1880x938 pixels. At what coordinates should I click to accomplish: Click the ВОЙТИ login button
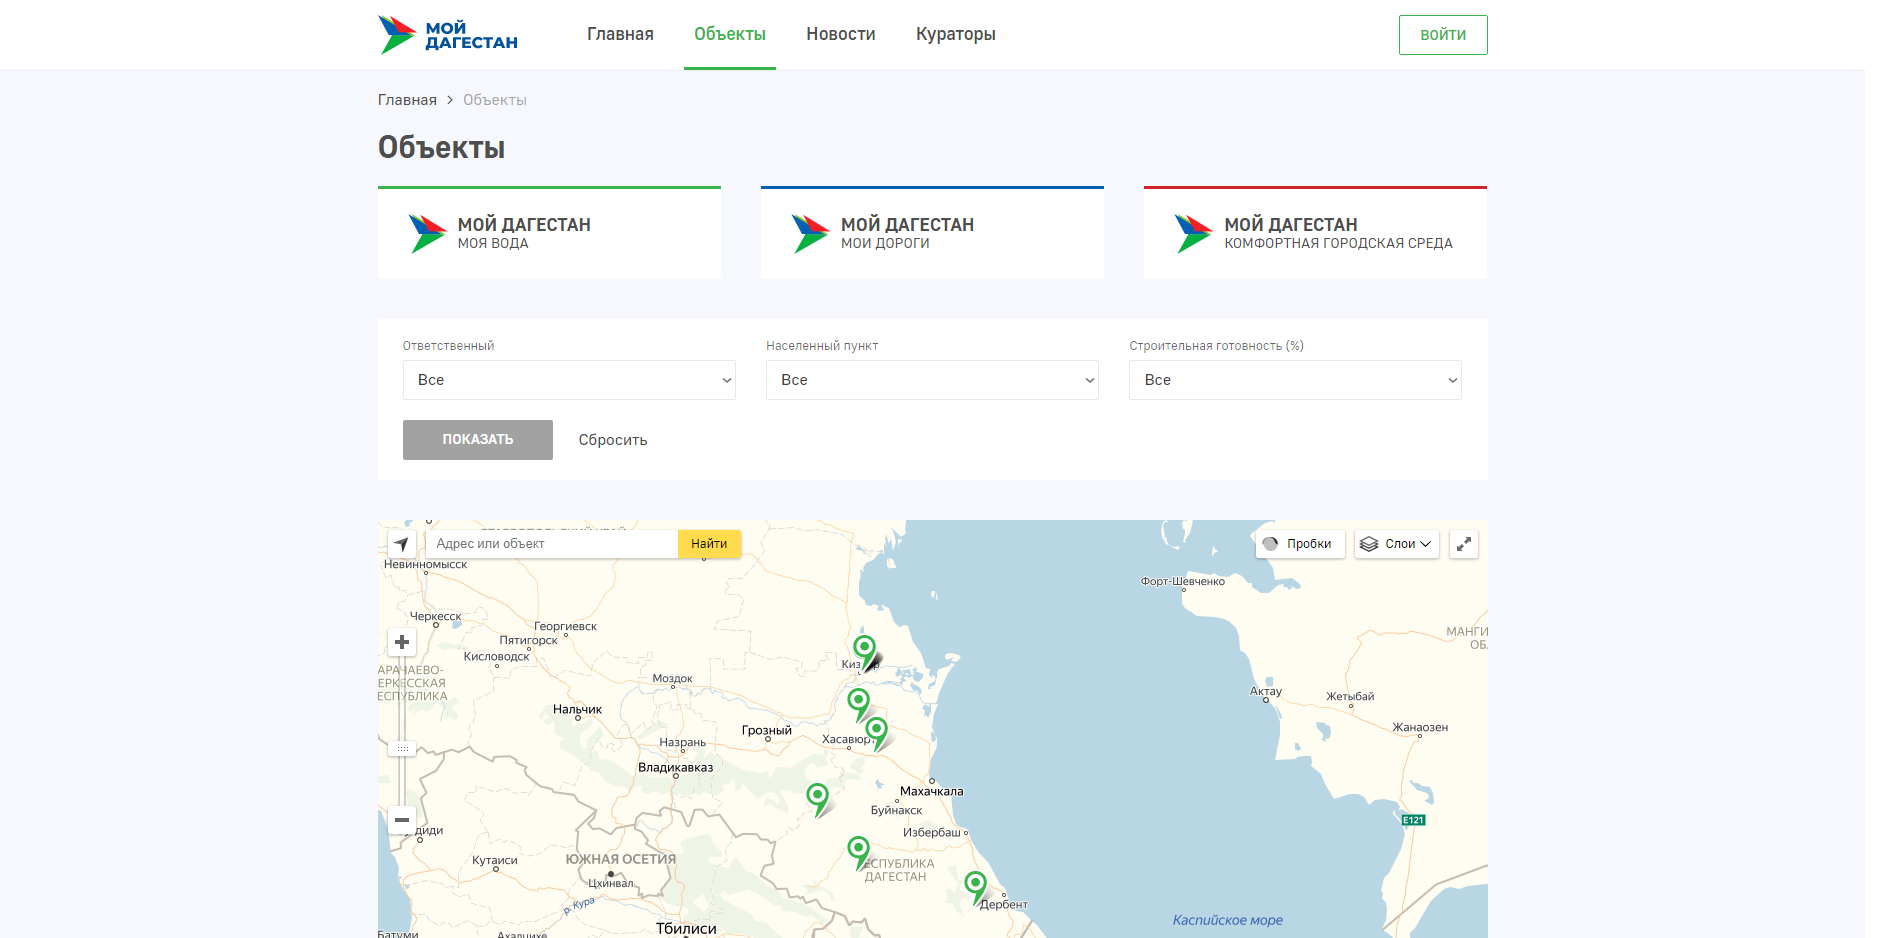pos(1443,35)
